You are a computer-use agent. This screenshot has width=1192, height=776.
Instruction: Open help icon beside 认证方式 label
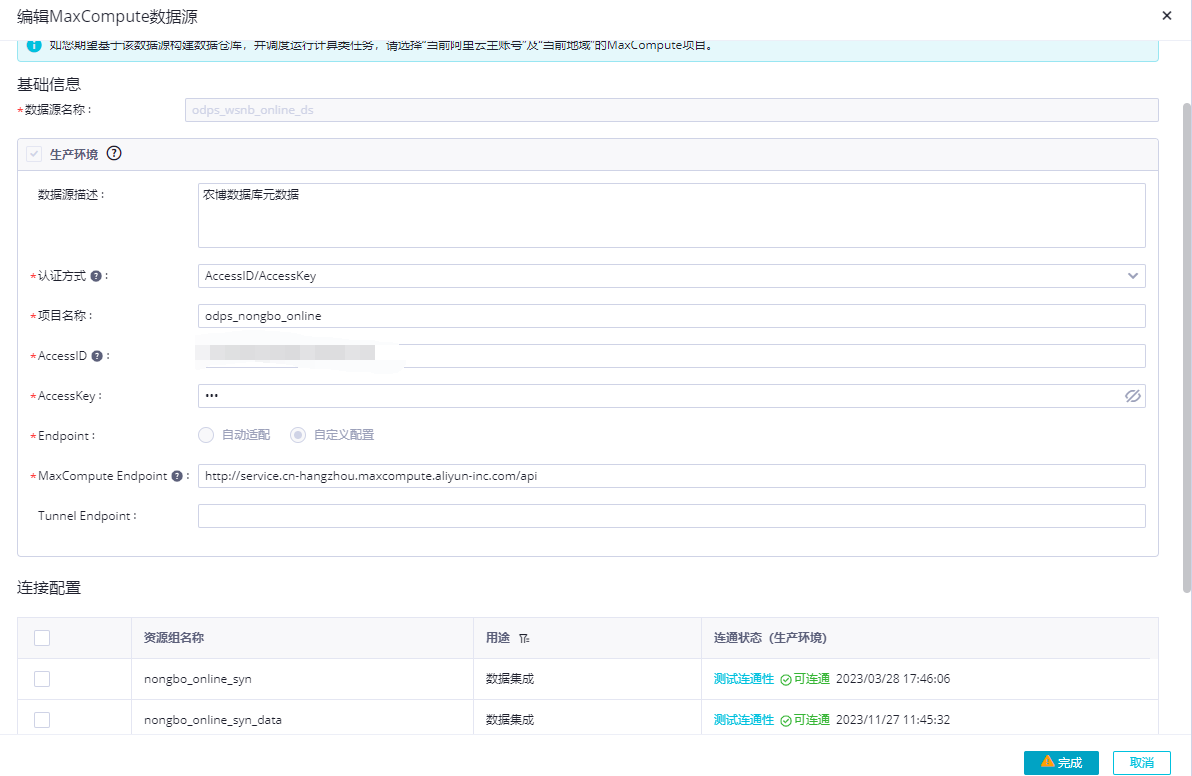point(96,276)
